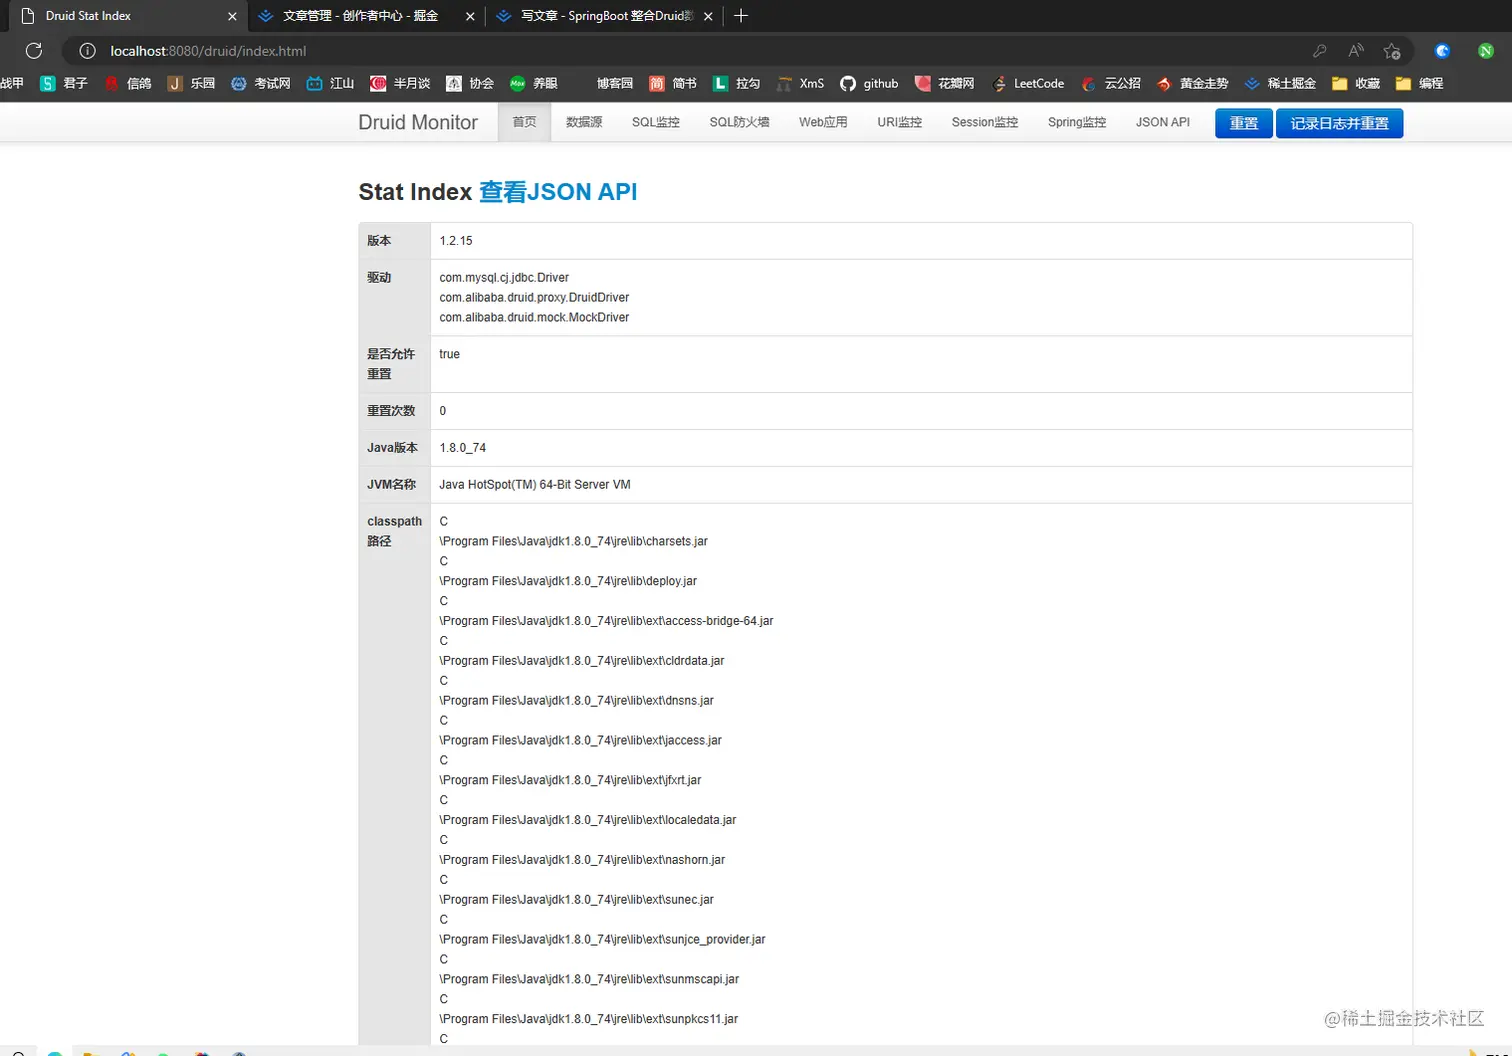Click the classpath line ending in sunjce_provider.jar
This screenshot has height=1056, width=1512.
[602, 940]
